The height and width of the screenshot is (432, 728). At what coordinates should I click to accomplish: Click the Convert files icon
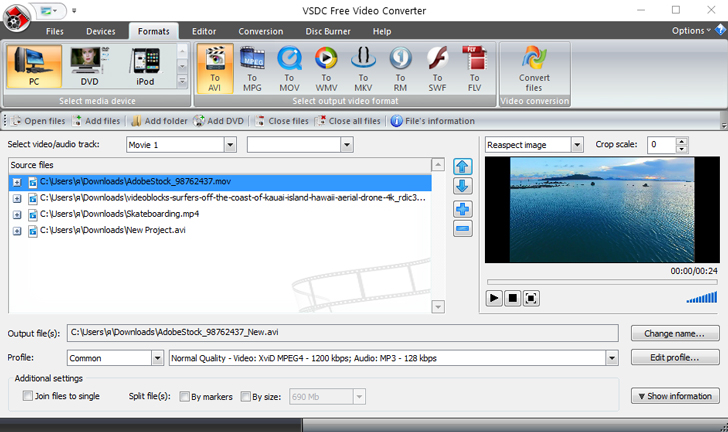(534, 67)
